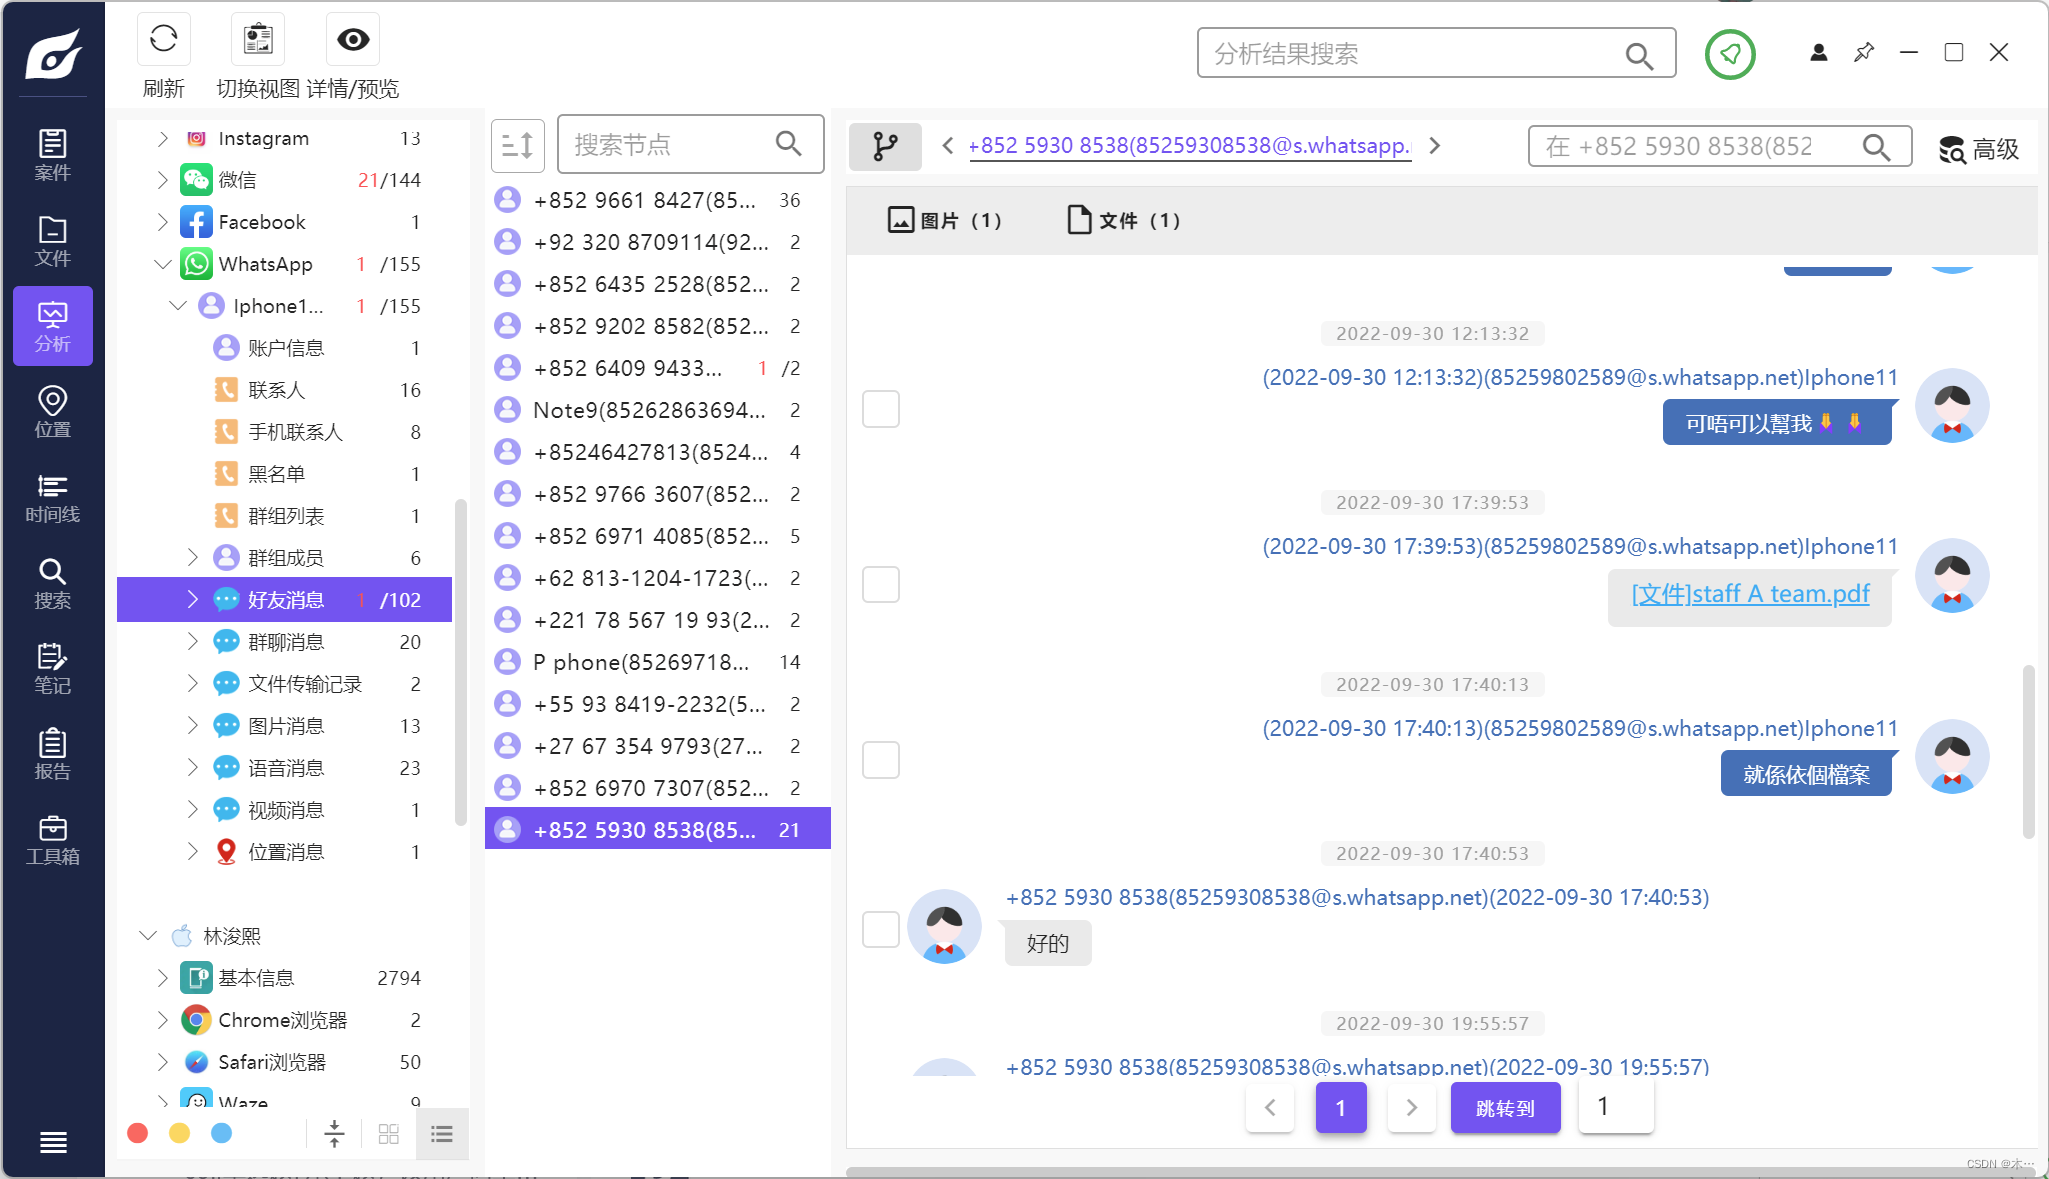Expand the Instagram tree node
The width and height of the screenshot is (2049, 1179).
pos(162,138)
